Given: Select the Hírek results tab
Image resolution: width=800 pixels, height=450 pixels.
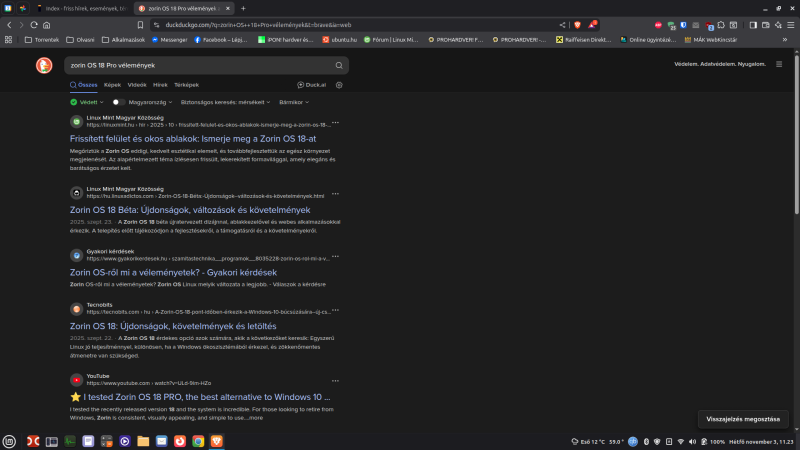Looking at the screenshot, I should (160, 85).
